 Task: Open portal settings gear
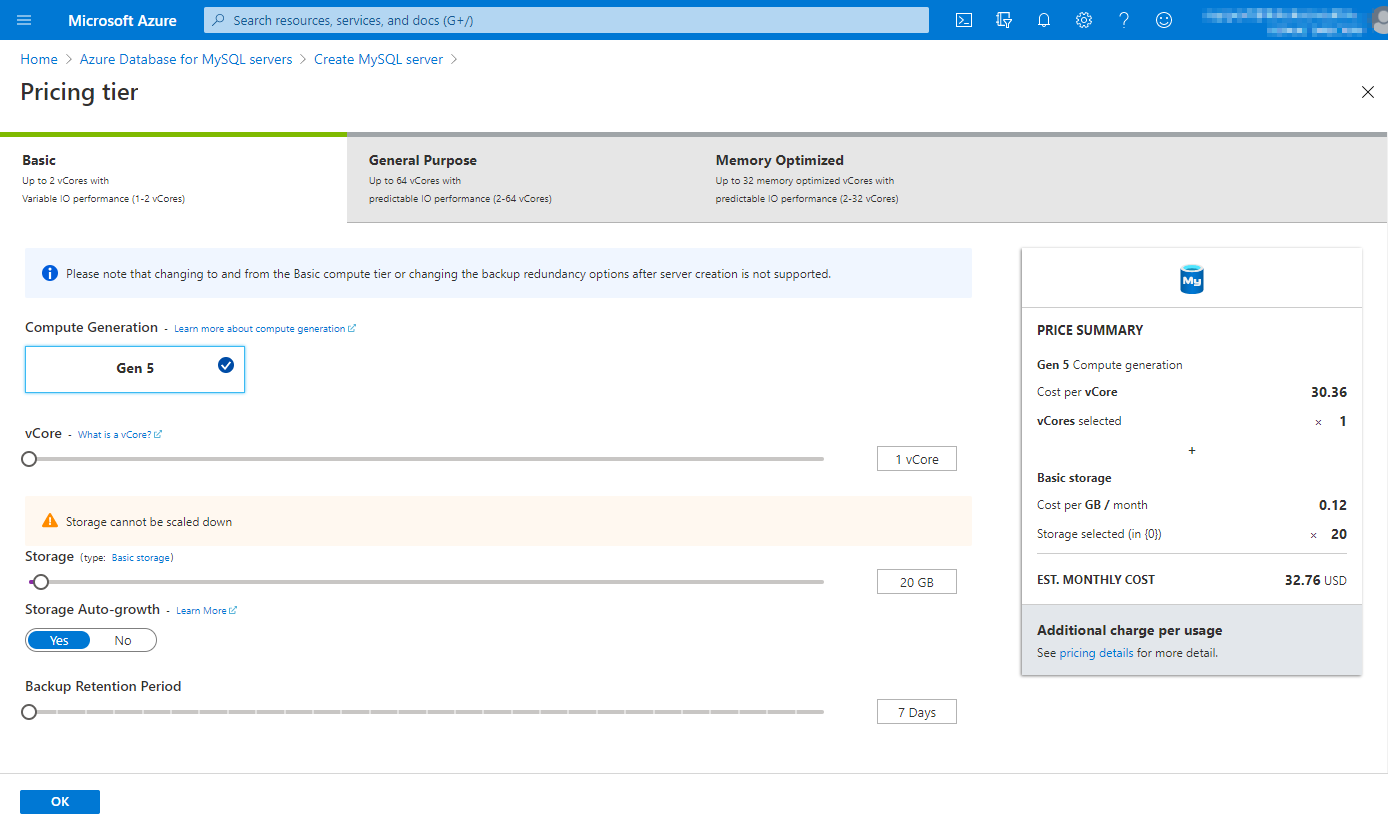click(1084, 20)
